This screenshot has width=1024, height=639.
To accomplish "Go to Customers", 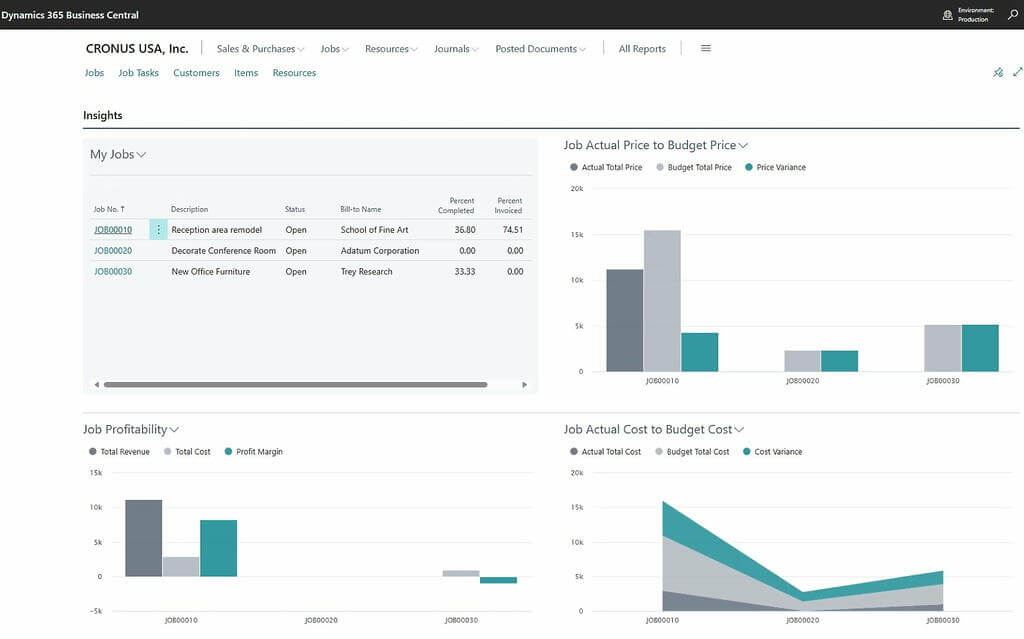I will [196, 73].
